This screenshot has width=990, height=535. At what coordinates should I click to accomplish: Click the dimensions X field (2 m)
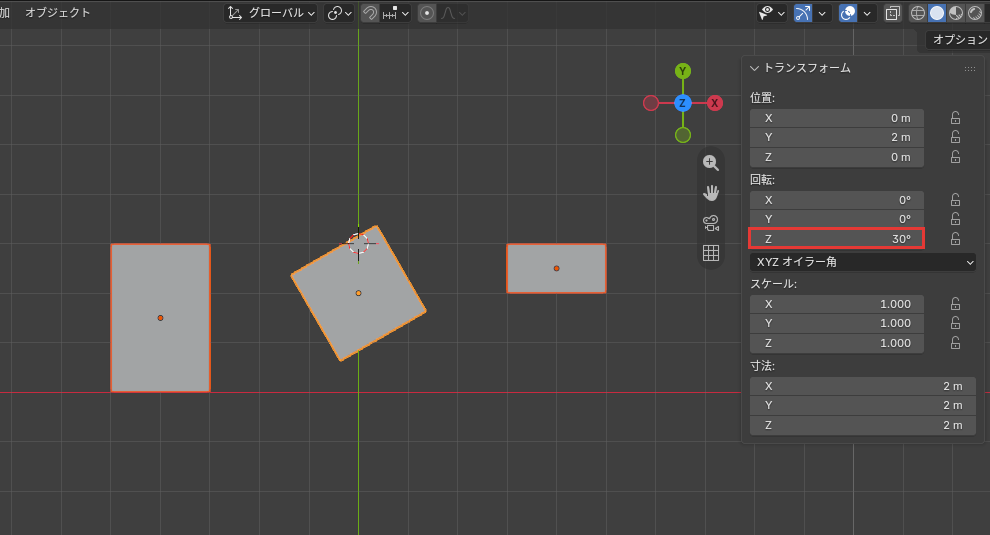(862, 387)
